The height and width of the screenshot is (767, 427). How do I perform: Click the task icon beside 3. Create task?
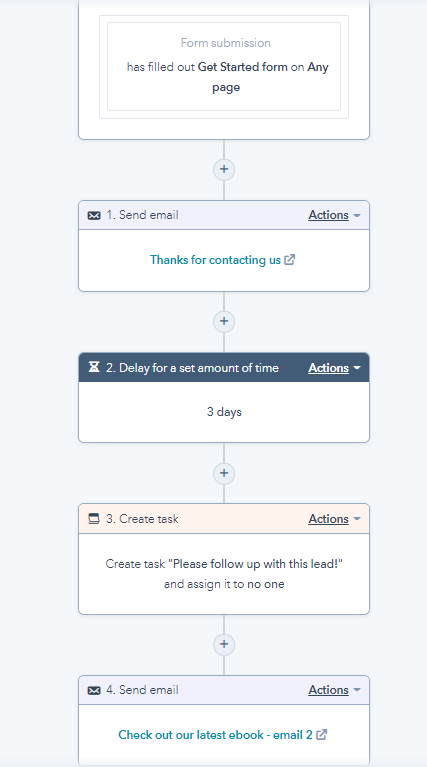tap(94, 519)
